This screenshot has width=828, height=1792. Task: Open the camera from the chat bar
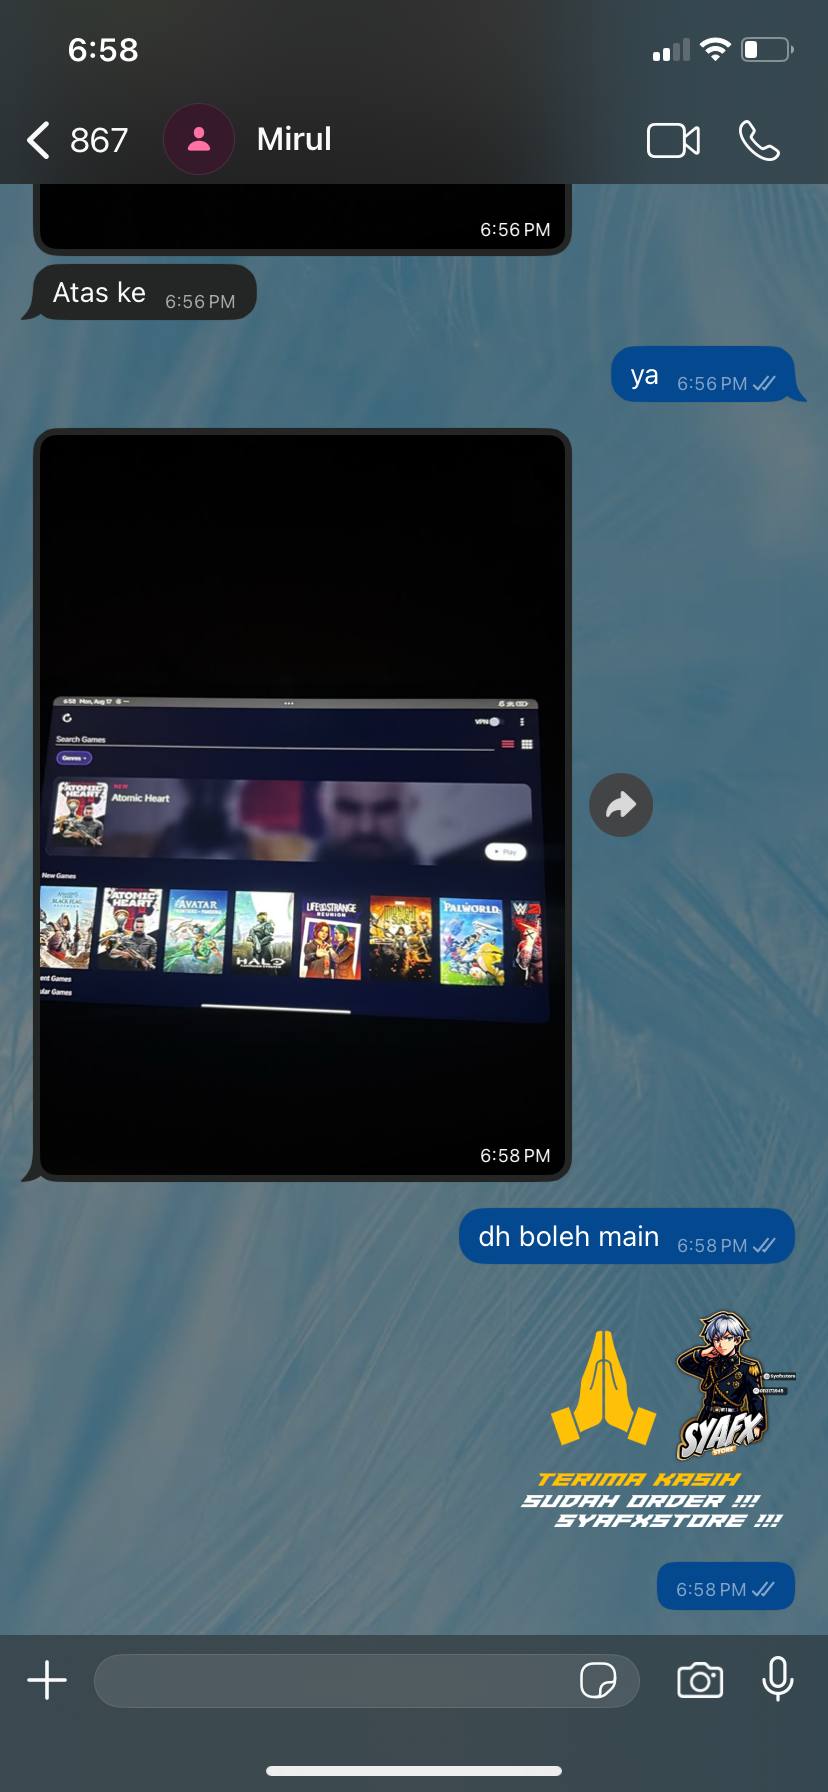700,1680
